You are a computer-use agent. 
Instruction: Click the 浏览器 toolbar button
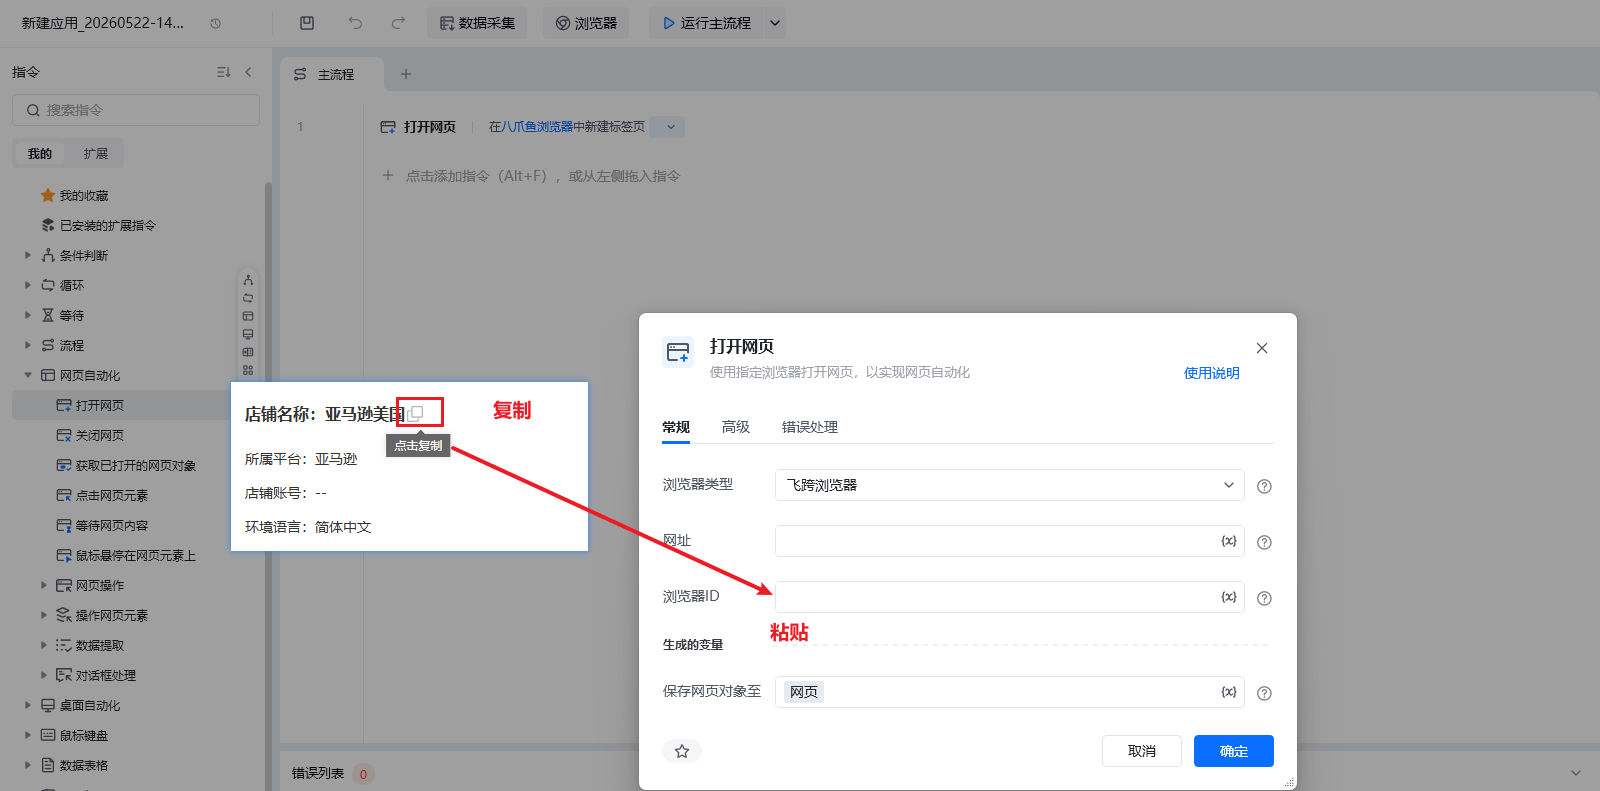point(586,23)
